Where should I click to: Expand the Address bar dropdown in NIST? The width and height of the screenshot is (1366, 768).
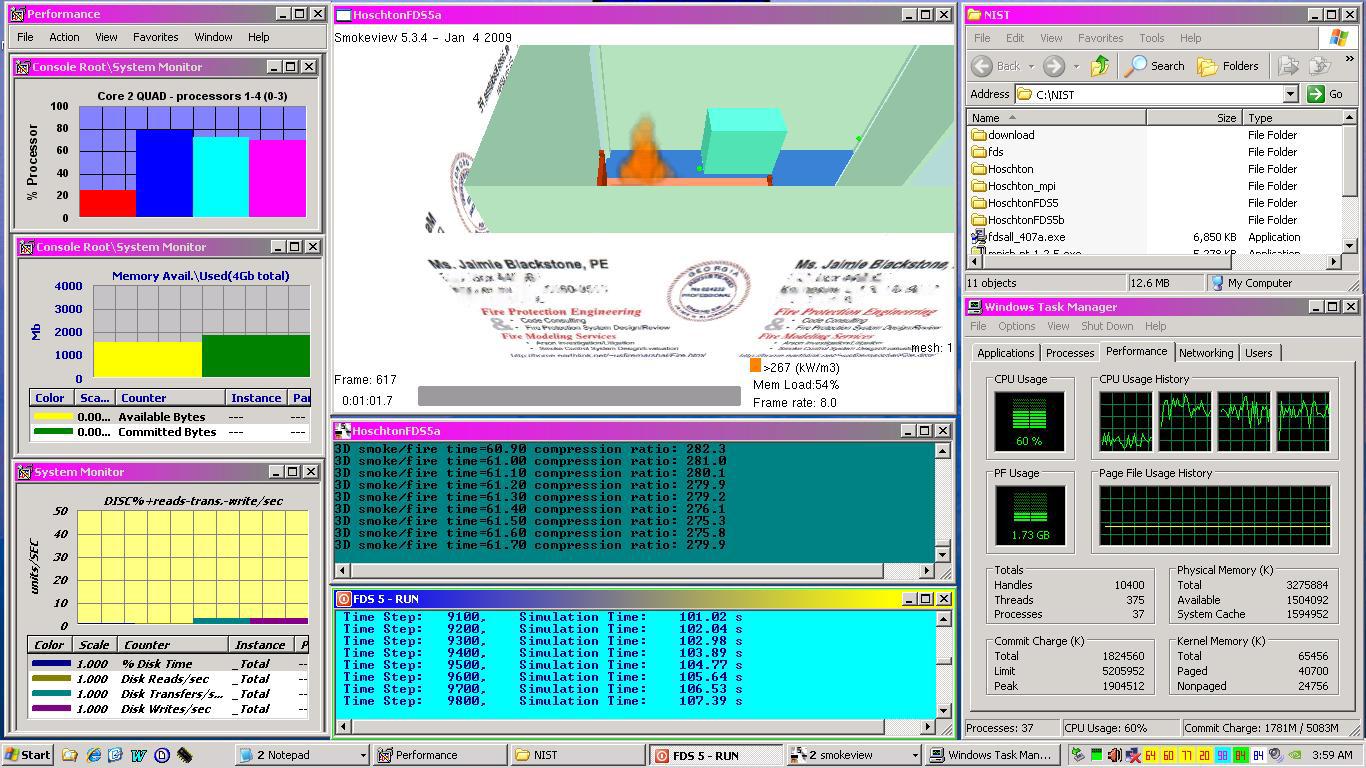tap(1290, 94)
